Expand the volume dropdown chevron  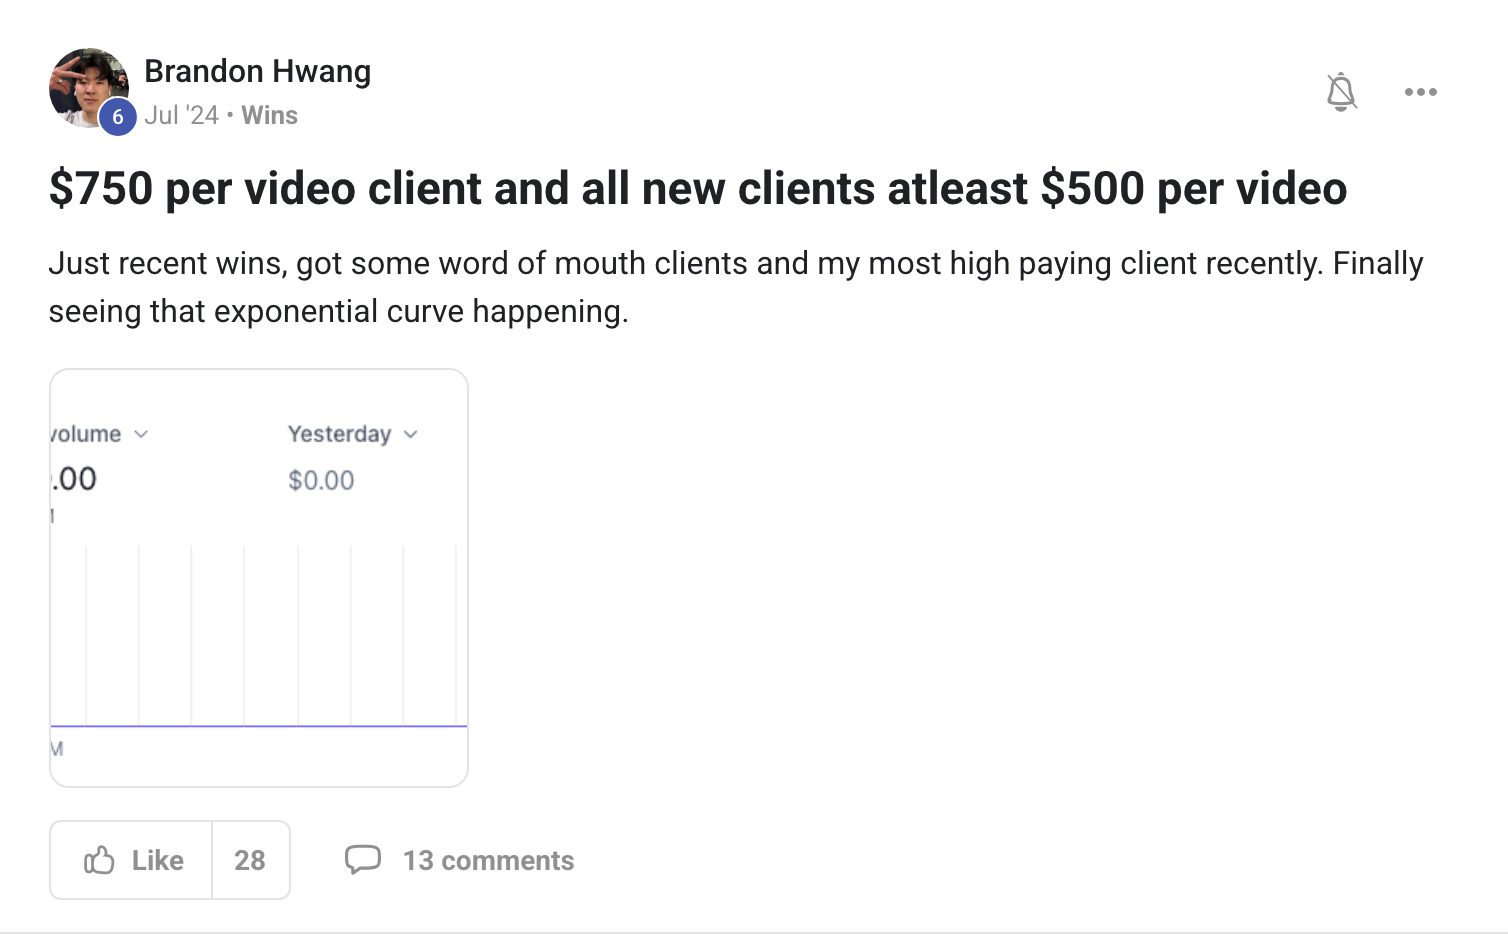[x=141, y=434]
